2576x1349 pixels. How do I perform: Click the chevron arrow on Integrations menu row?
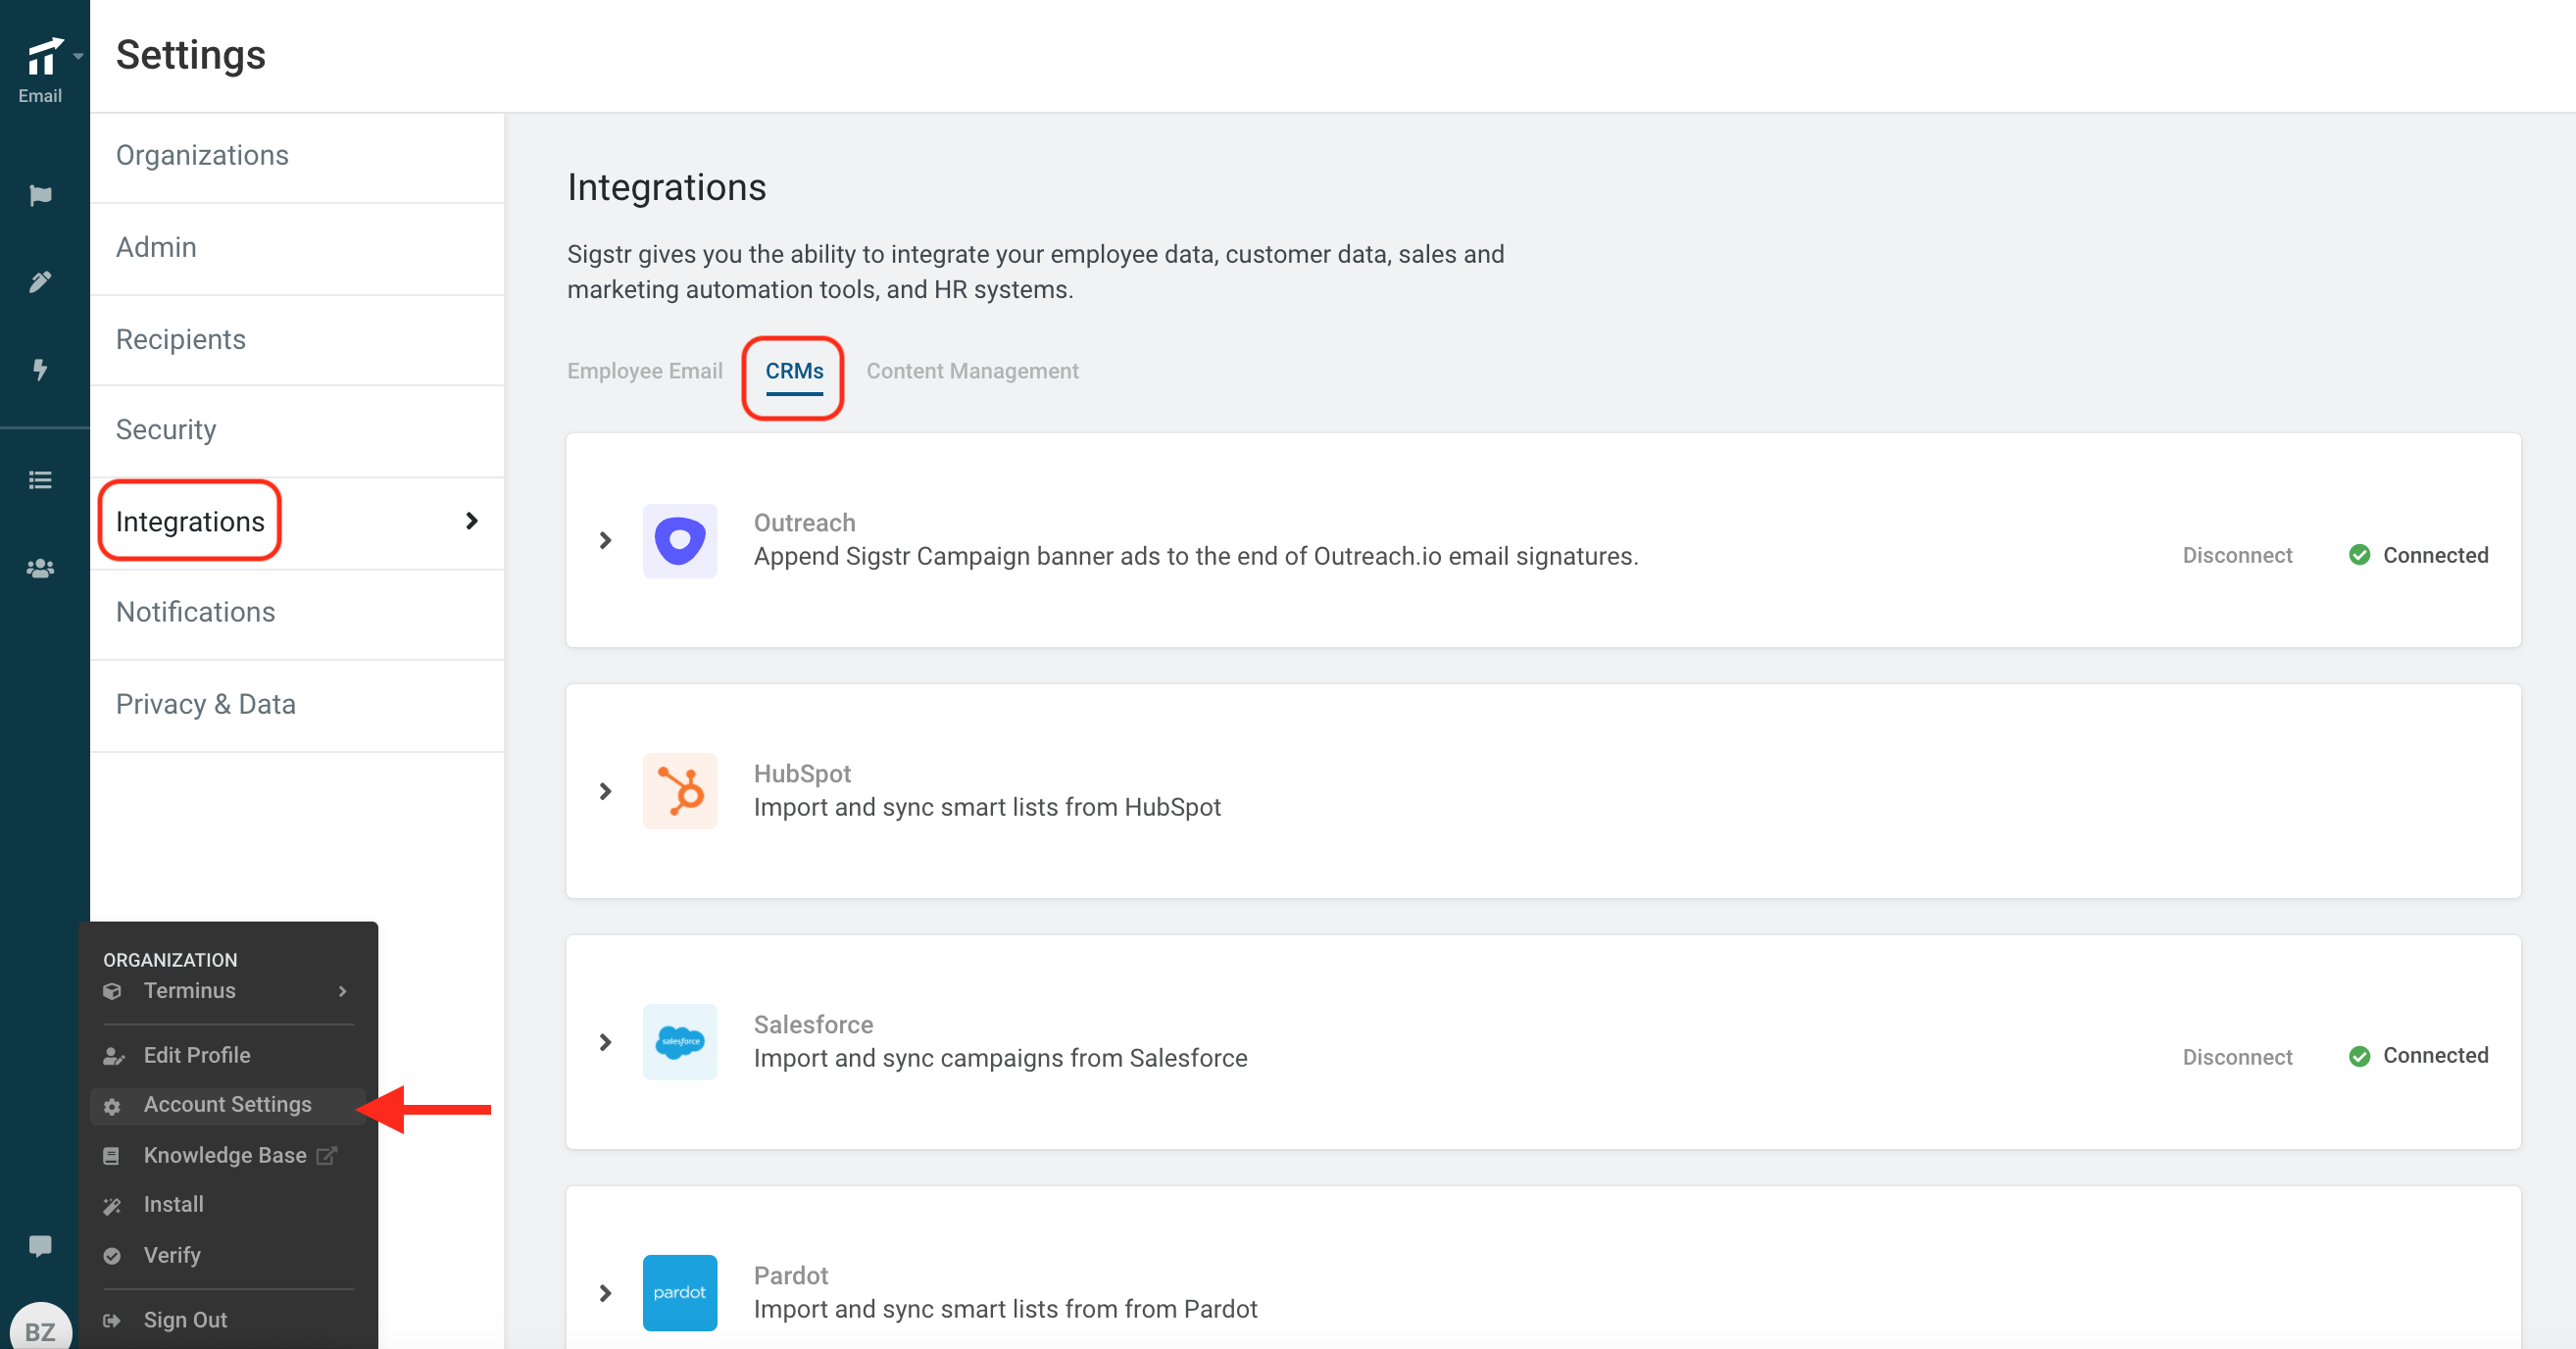pyautogui.click(x=472, y=521)
